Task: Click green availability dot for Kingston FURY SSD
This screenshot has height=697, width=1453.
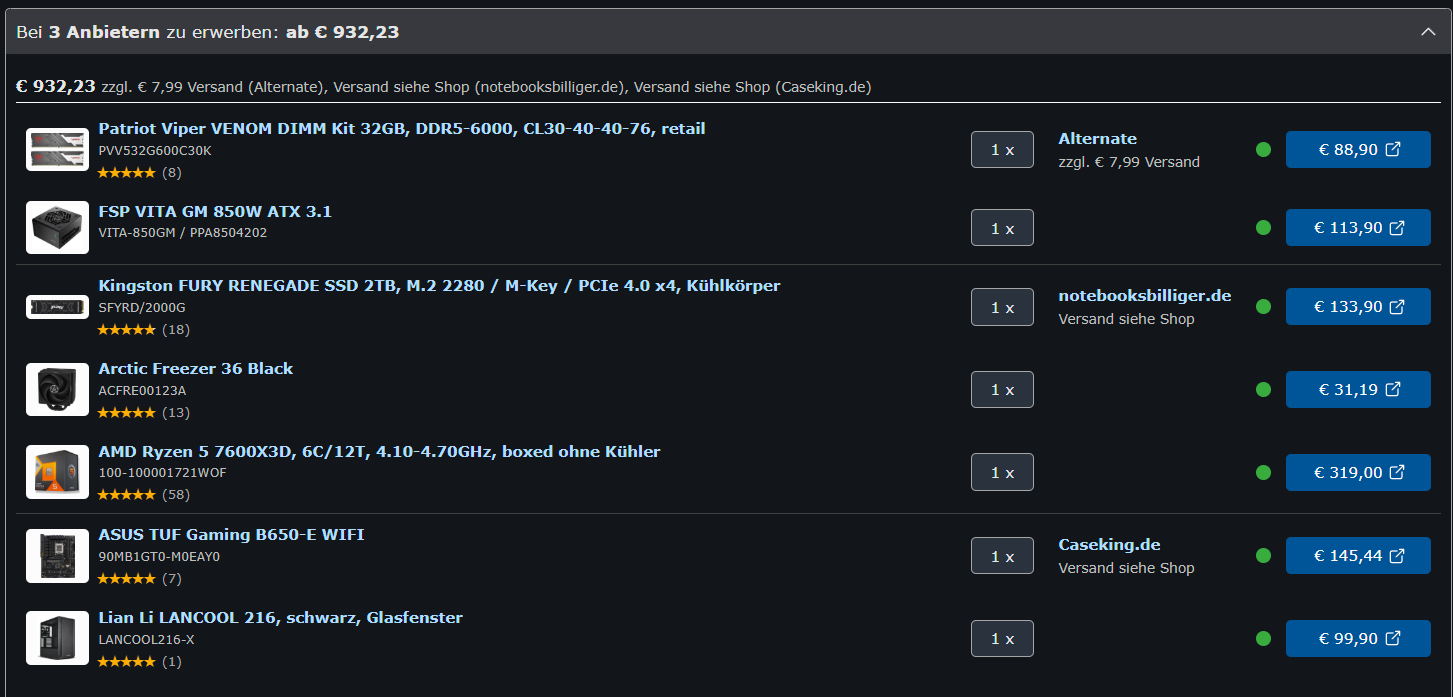Action: pos(1263,307)
